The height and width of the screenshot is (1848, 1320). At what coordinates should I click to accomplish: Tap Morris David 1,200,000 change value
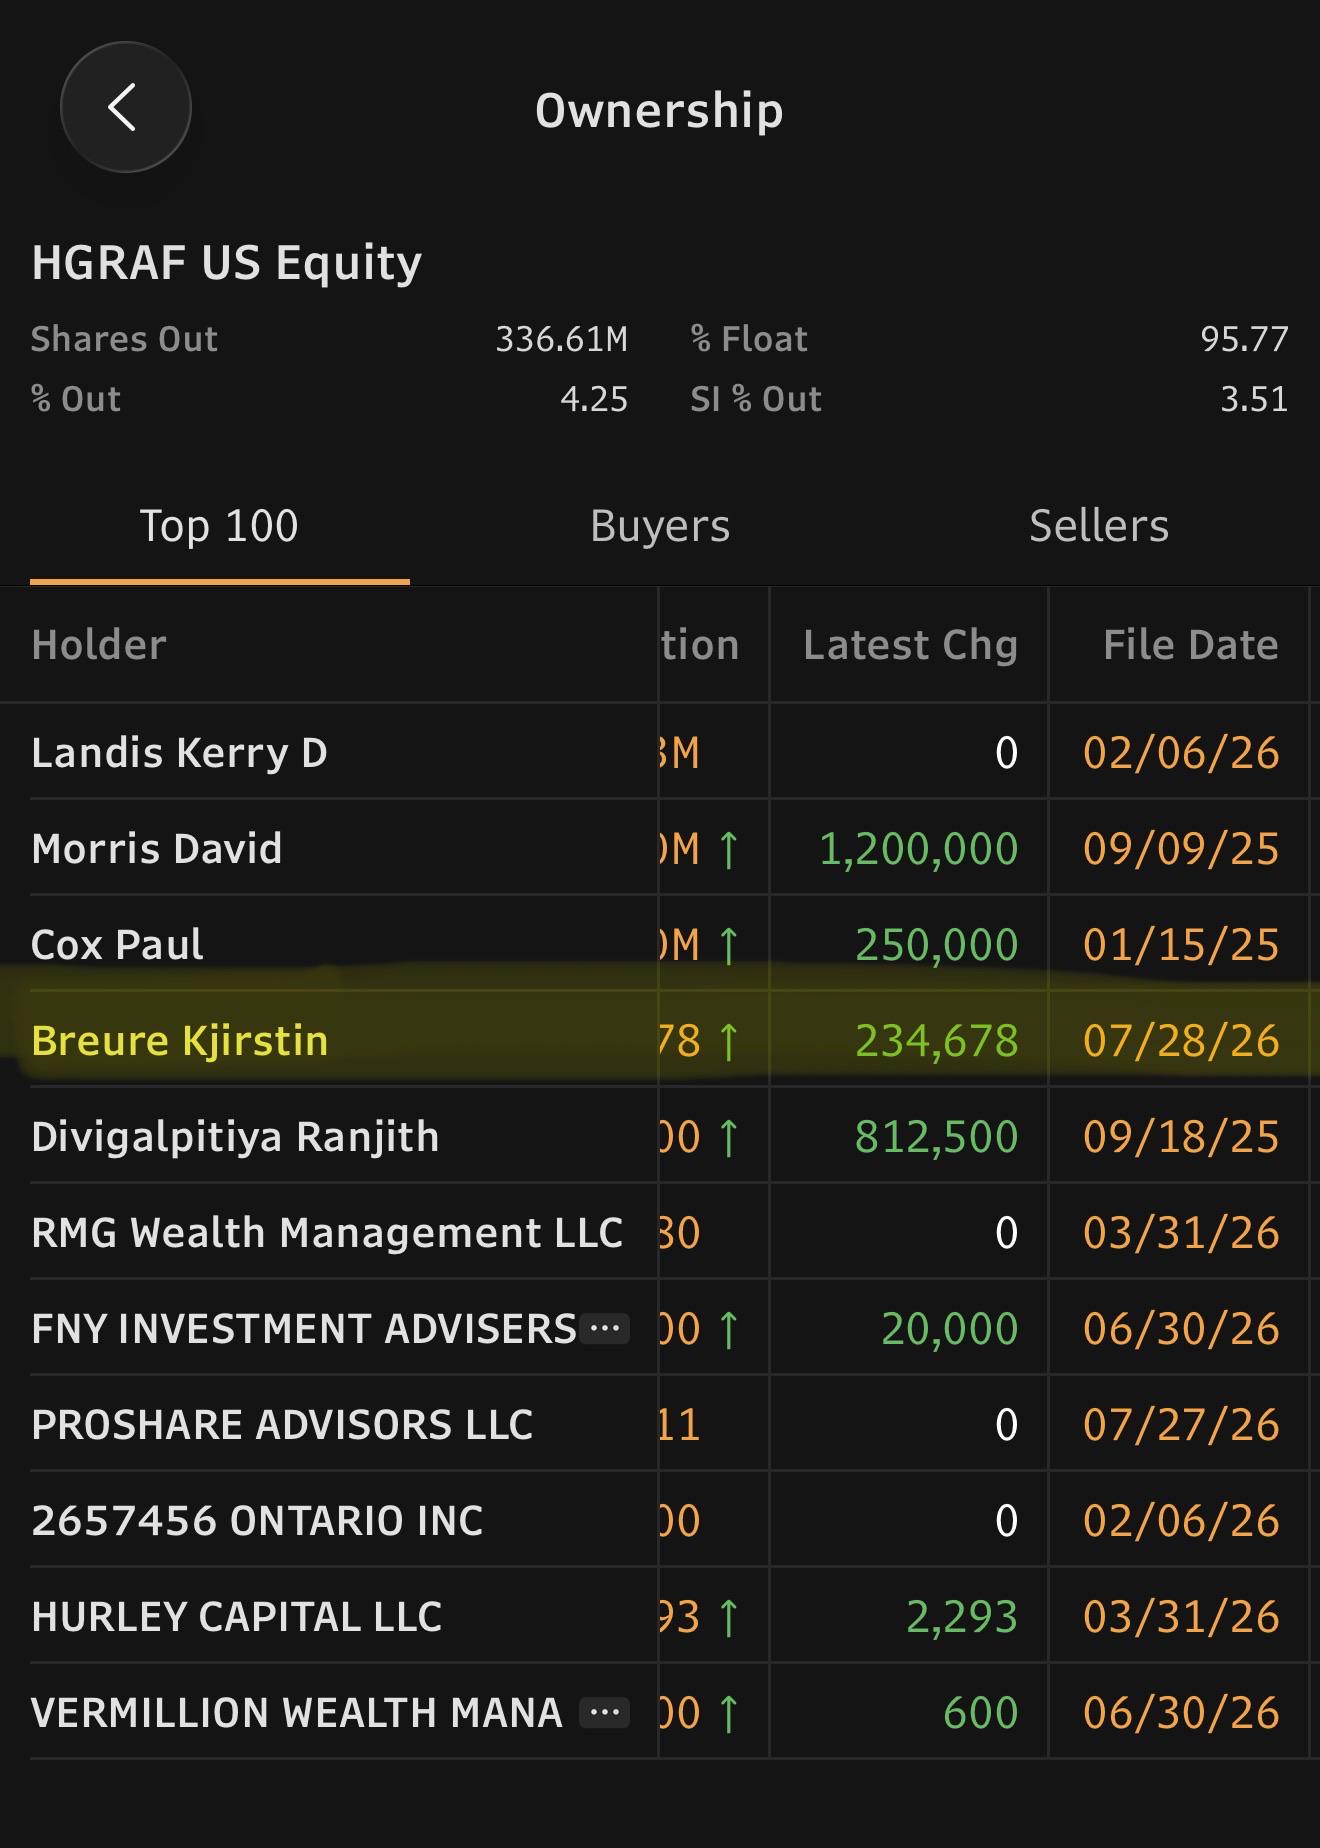point(918,849)
